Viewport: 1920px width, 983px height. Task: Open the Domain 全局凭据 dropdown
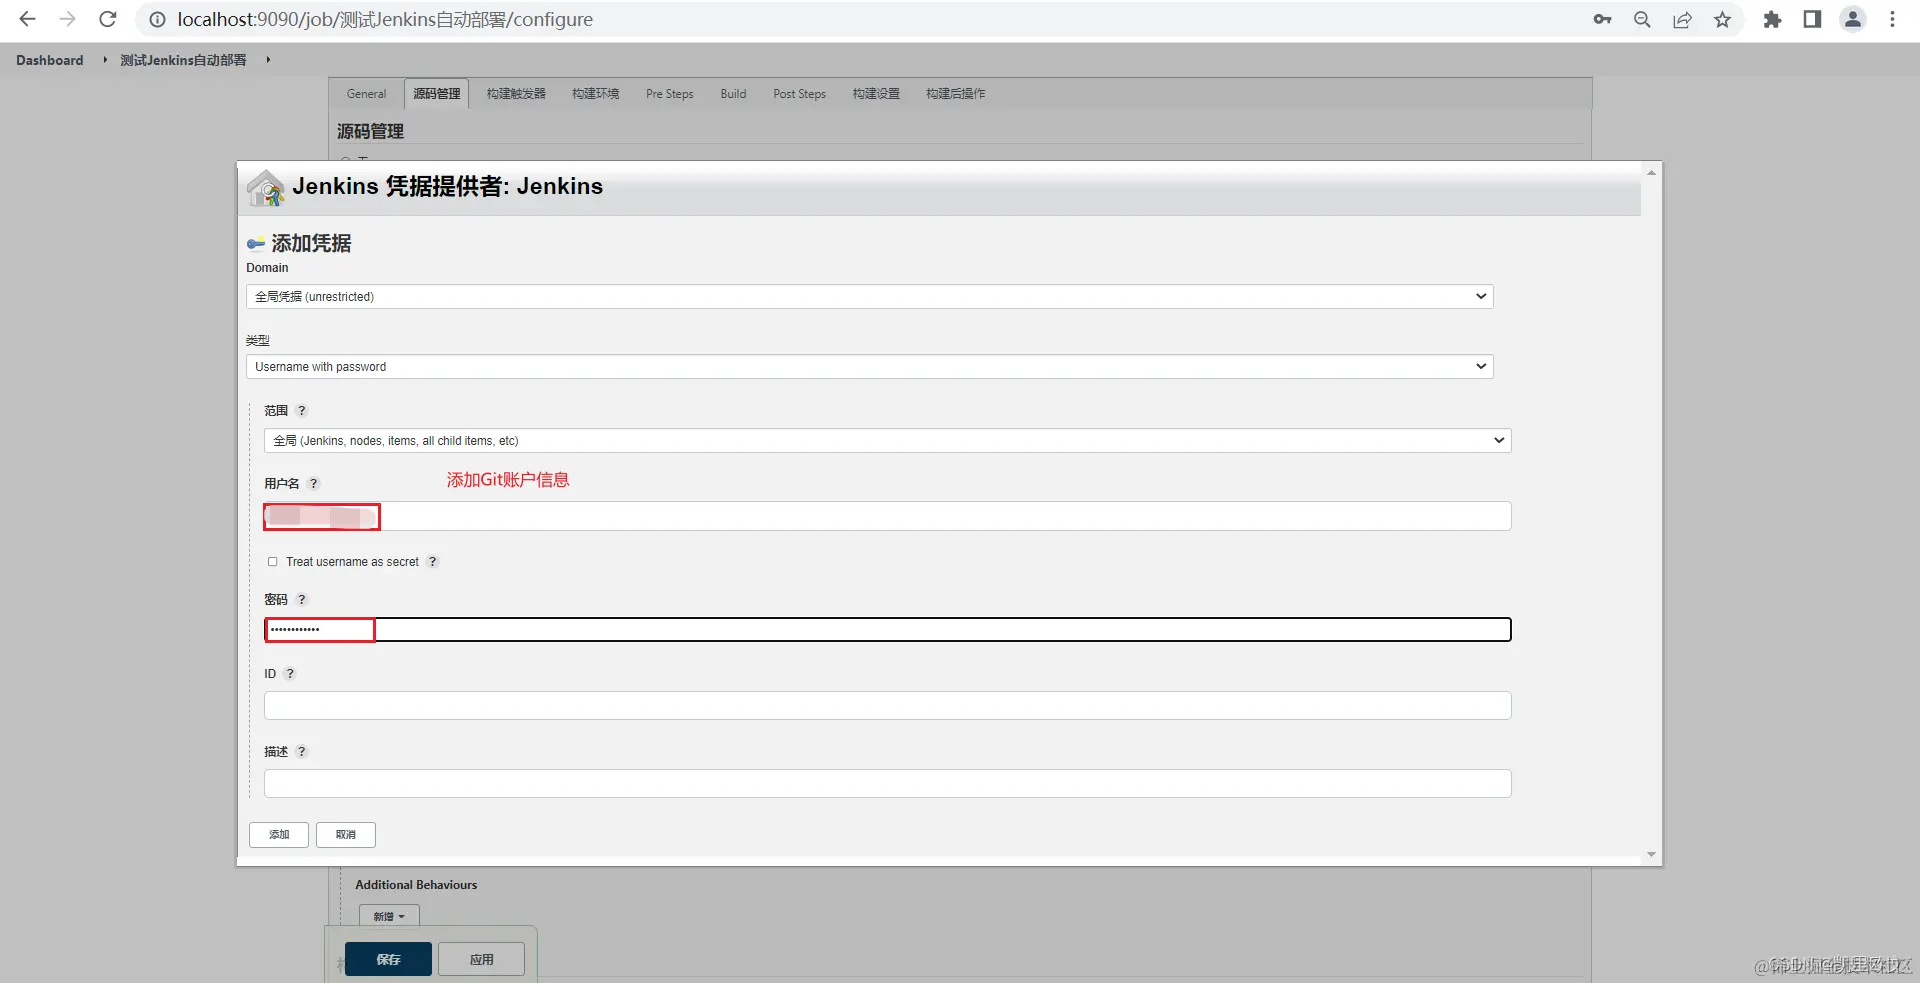[869, 297]
